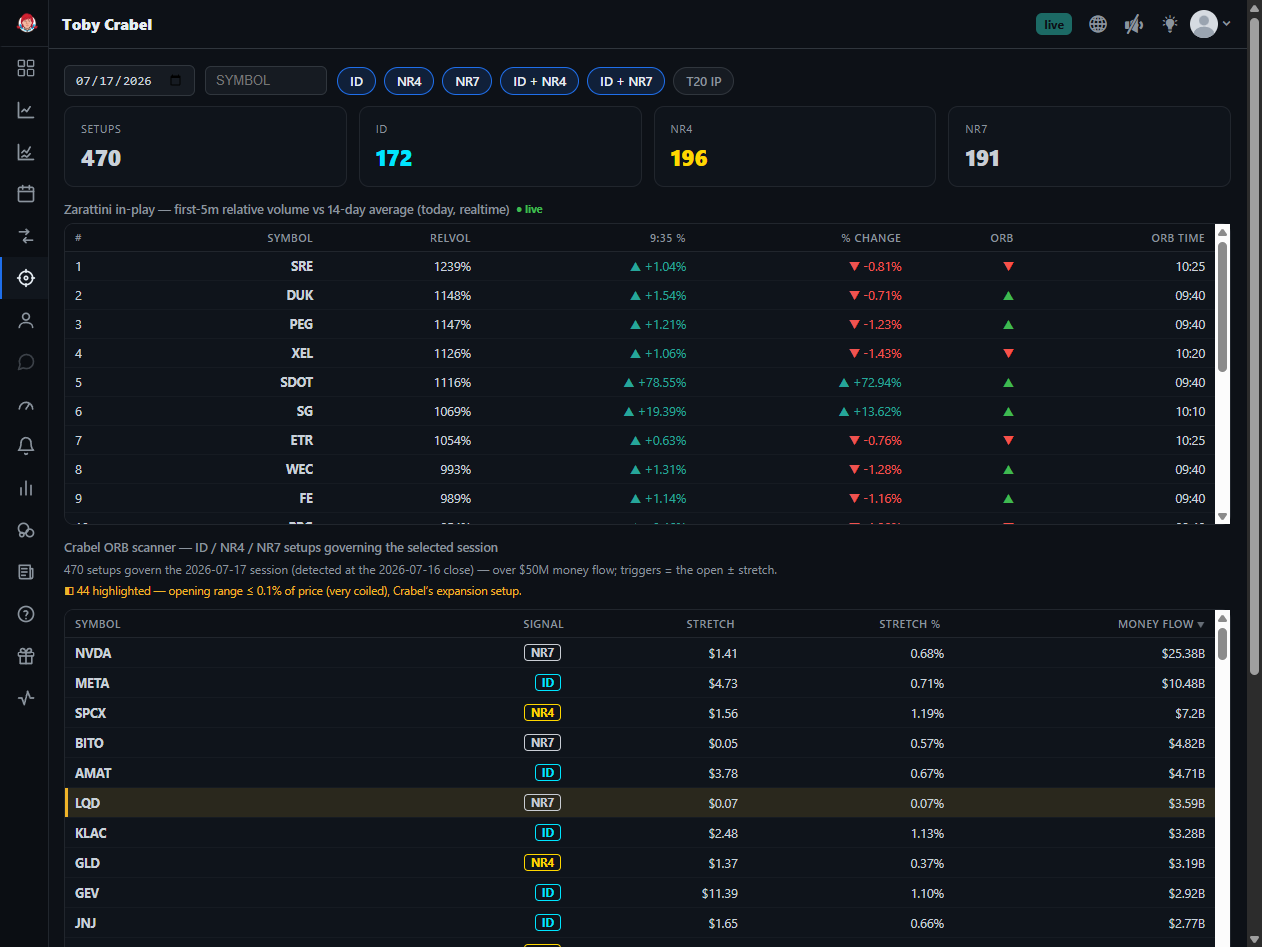Open the gift box icon in sidebar
The image size is (1262, 947).
[26, 656]
